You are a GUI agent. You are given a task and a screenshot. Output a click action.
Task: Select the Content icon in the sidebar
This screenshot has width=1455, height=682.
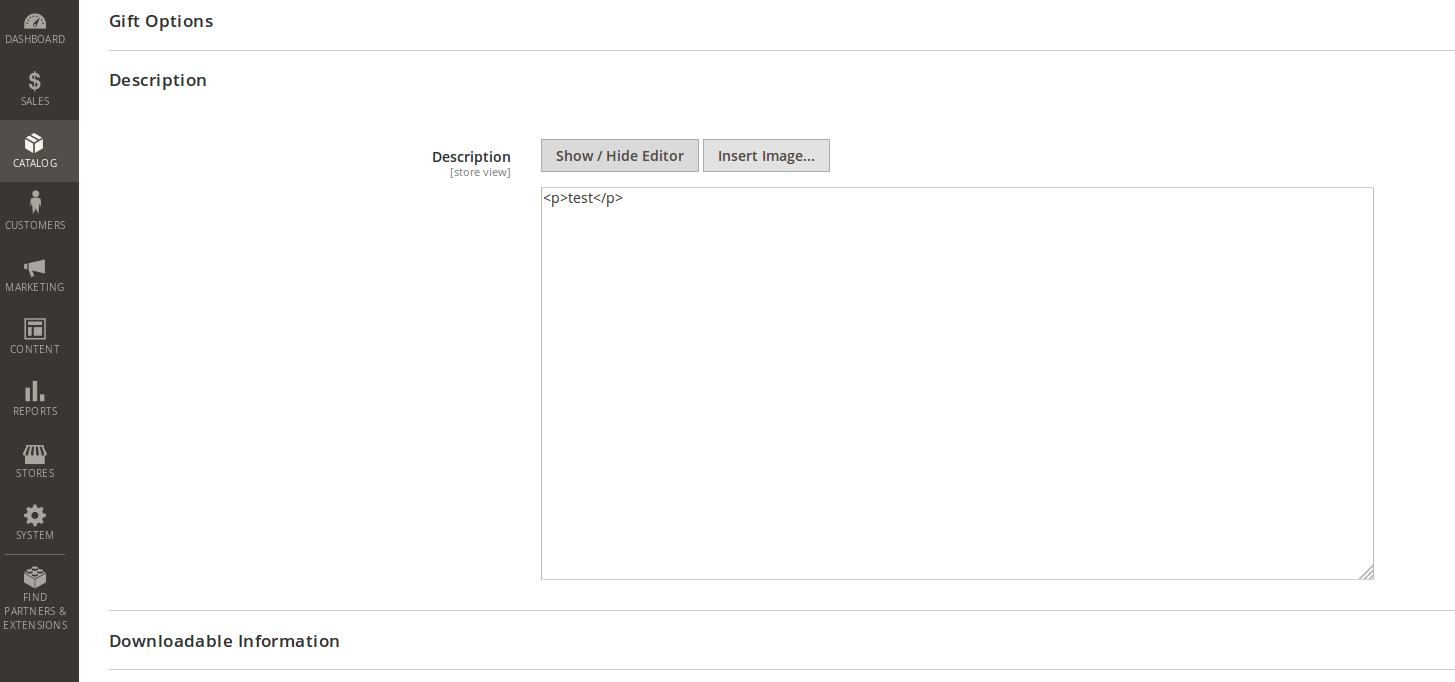[35, 336]
